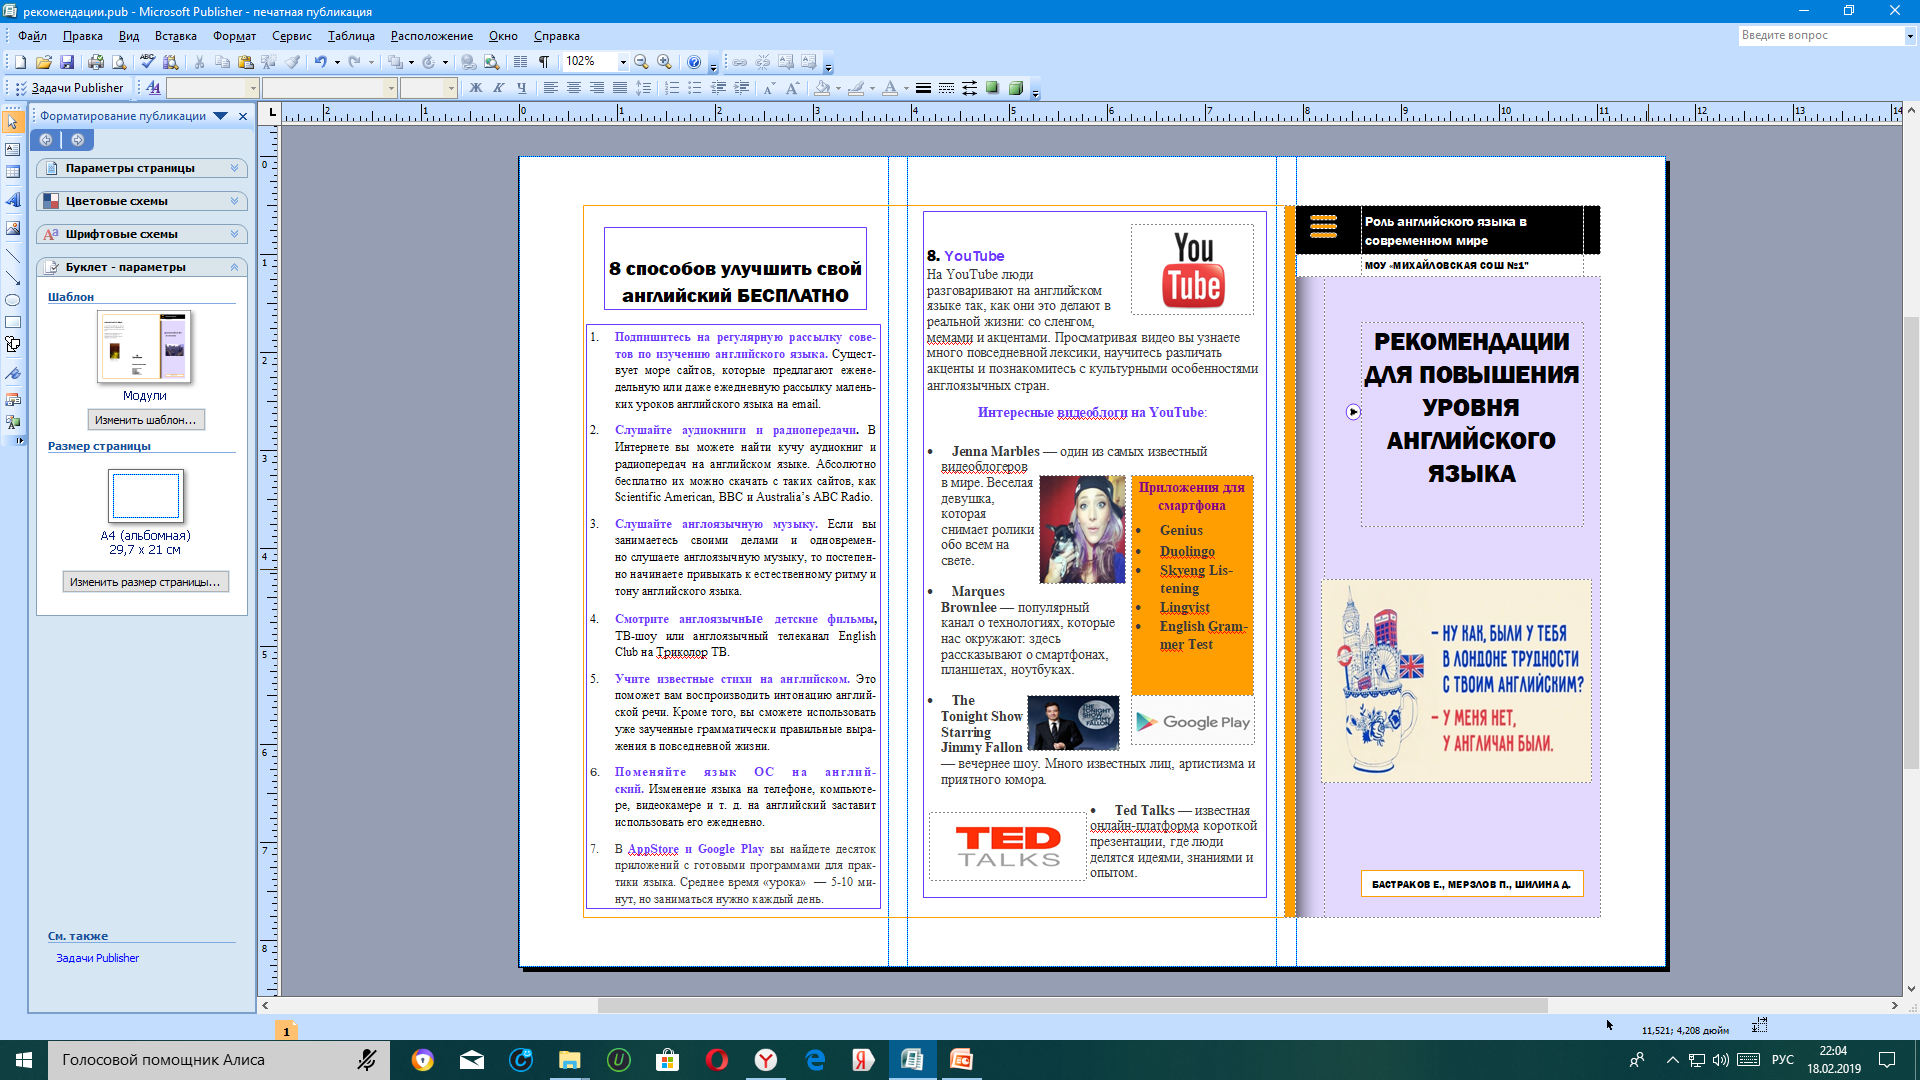Apply fill color with paint bucket
This screenshot has height=1080, width=1920.
[x=822, y=88]
